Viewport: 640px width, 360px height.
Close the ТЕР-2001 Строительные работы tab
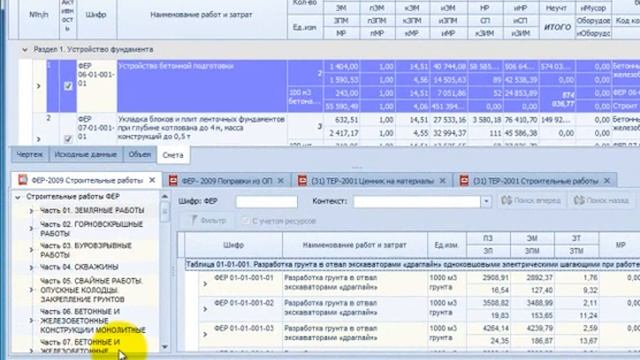coord(607,180)
